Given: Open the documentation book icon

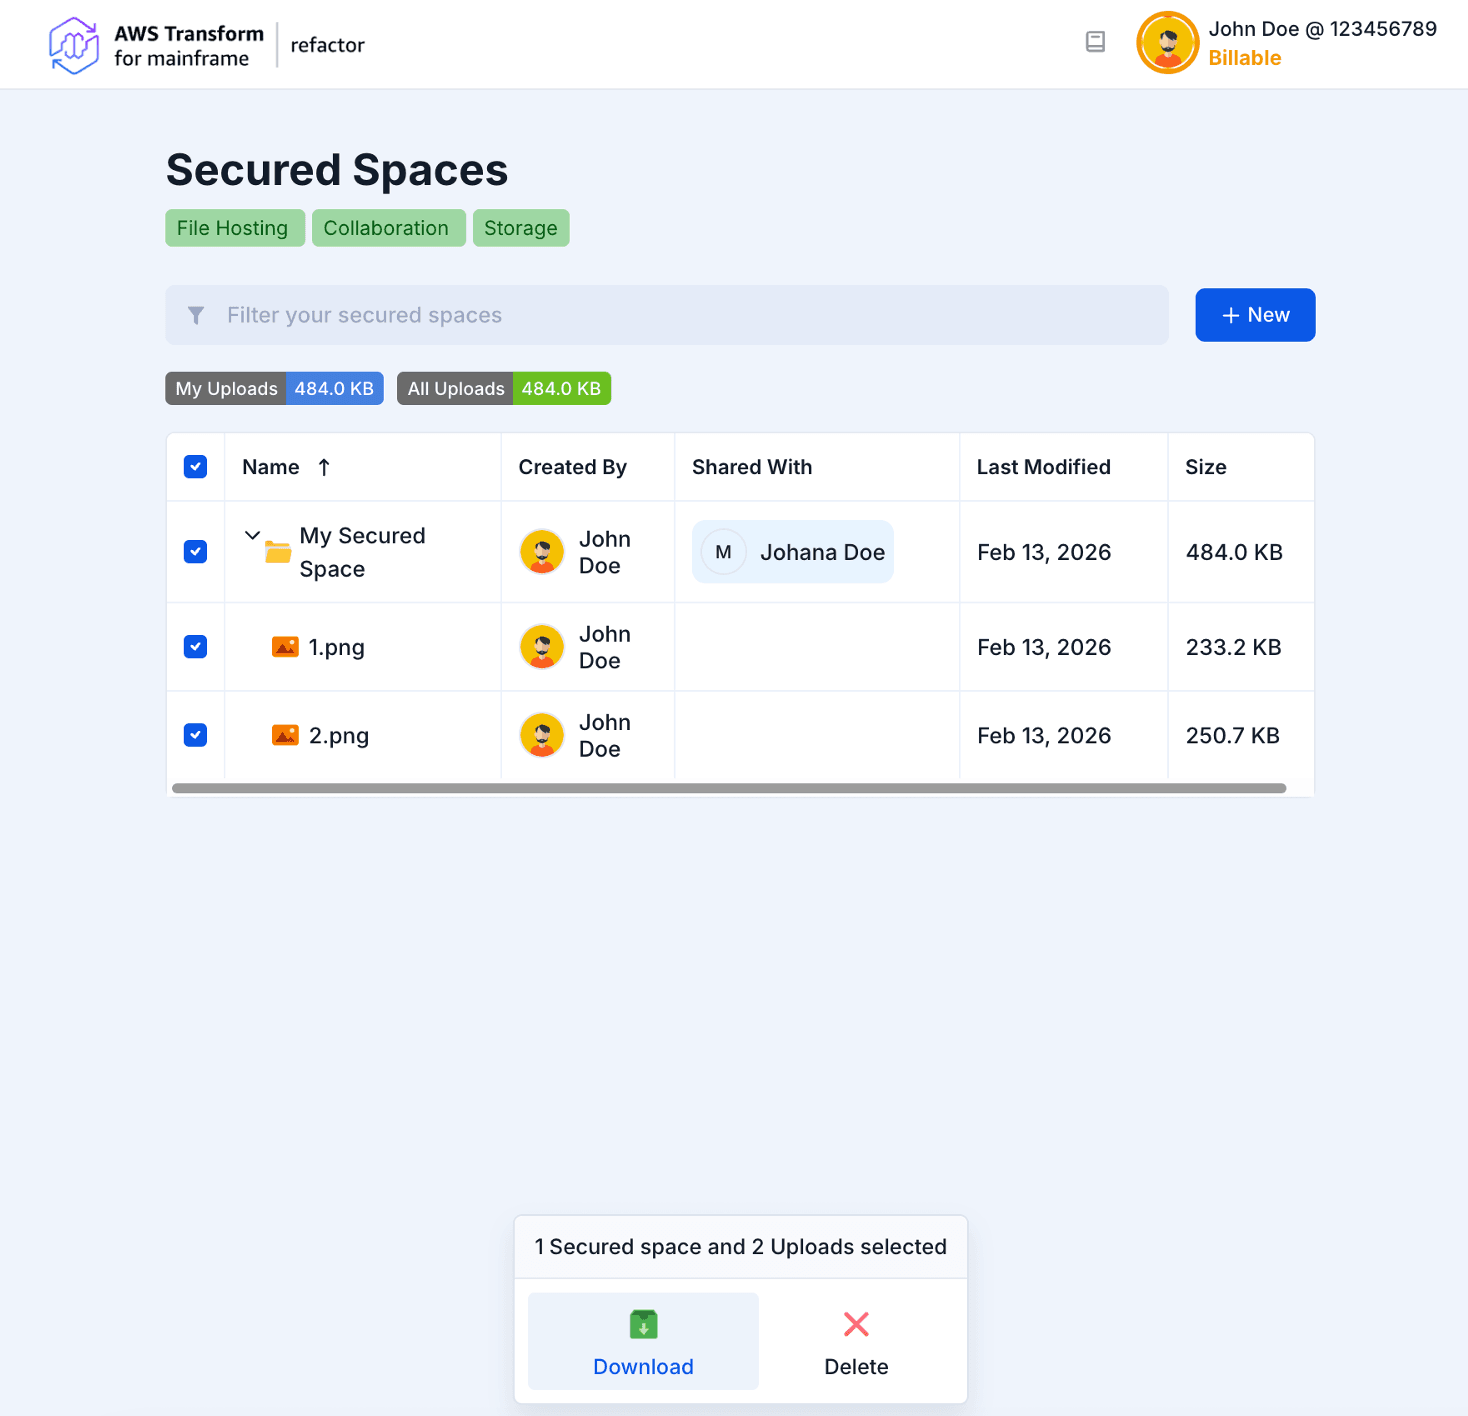Looking at the screenshot, I should coord(1095,42).
